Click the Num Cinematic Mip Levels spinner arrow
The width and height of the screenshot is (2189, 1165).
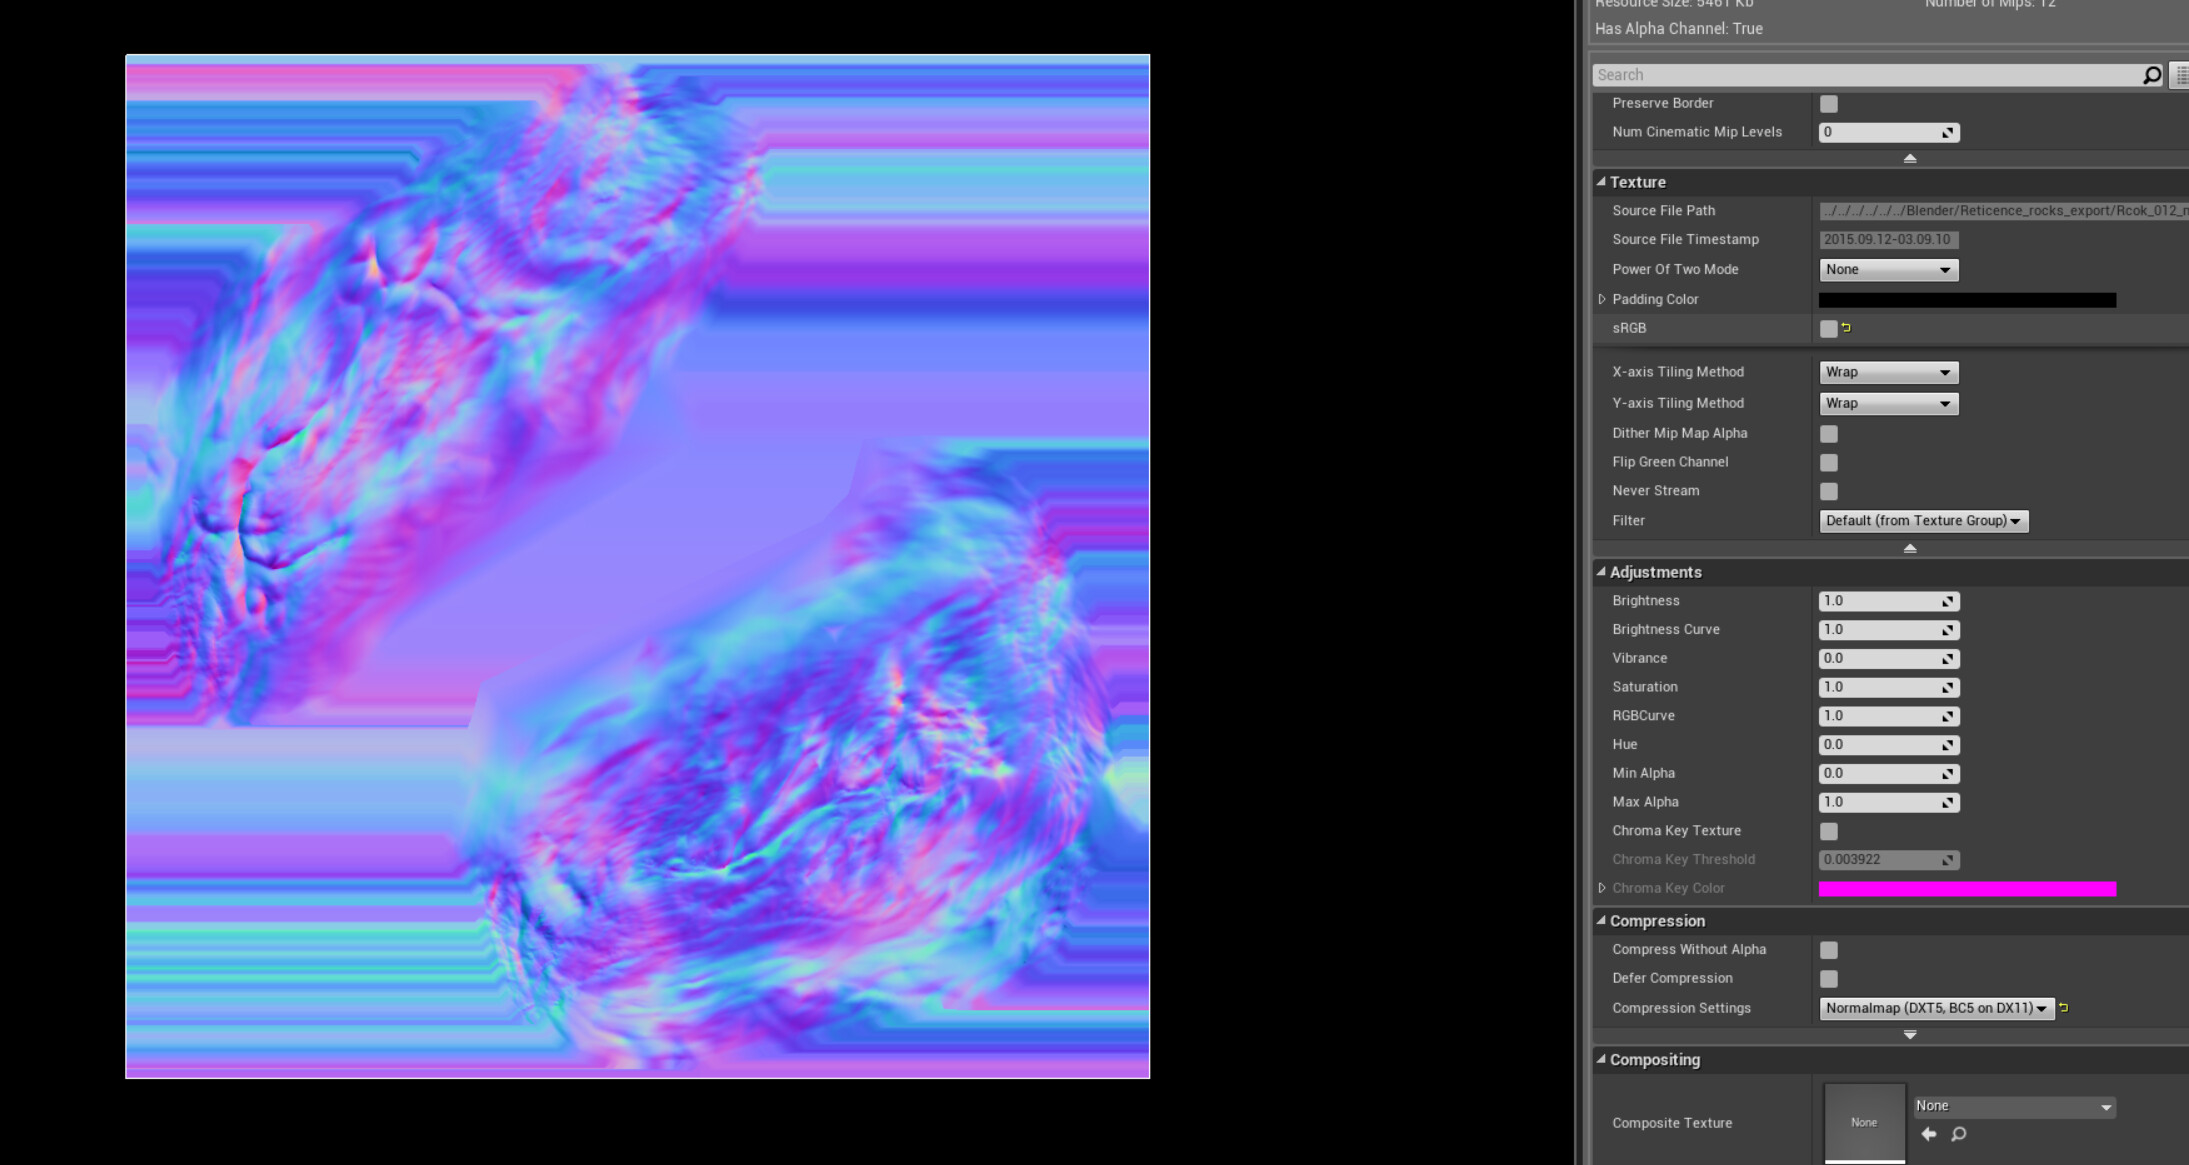(x=1947, y=133)
